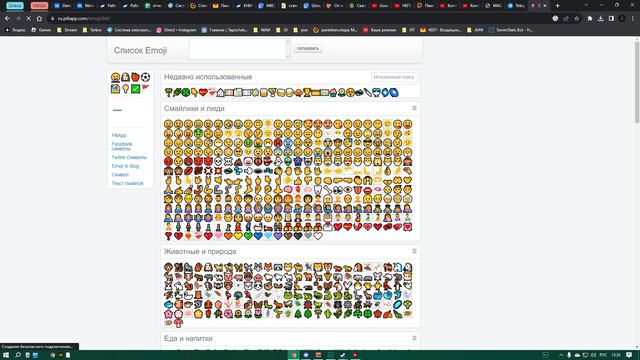The width and height of the screenshot is (640, 360).
Task: Click the Список Emoji page title
Action: click(x=140, y=50)
